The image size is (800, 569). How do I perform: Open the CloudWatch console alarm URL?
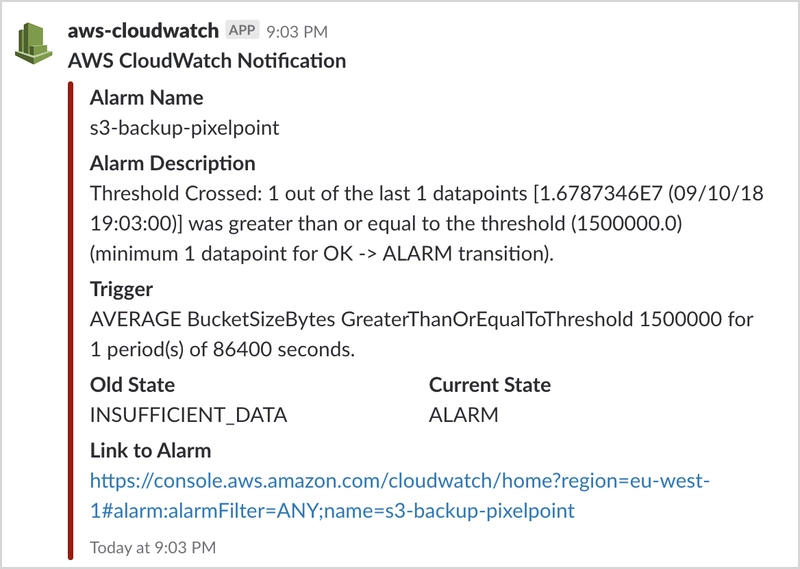[x=400, y=481]
